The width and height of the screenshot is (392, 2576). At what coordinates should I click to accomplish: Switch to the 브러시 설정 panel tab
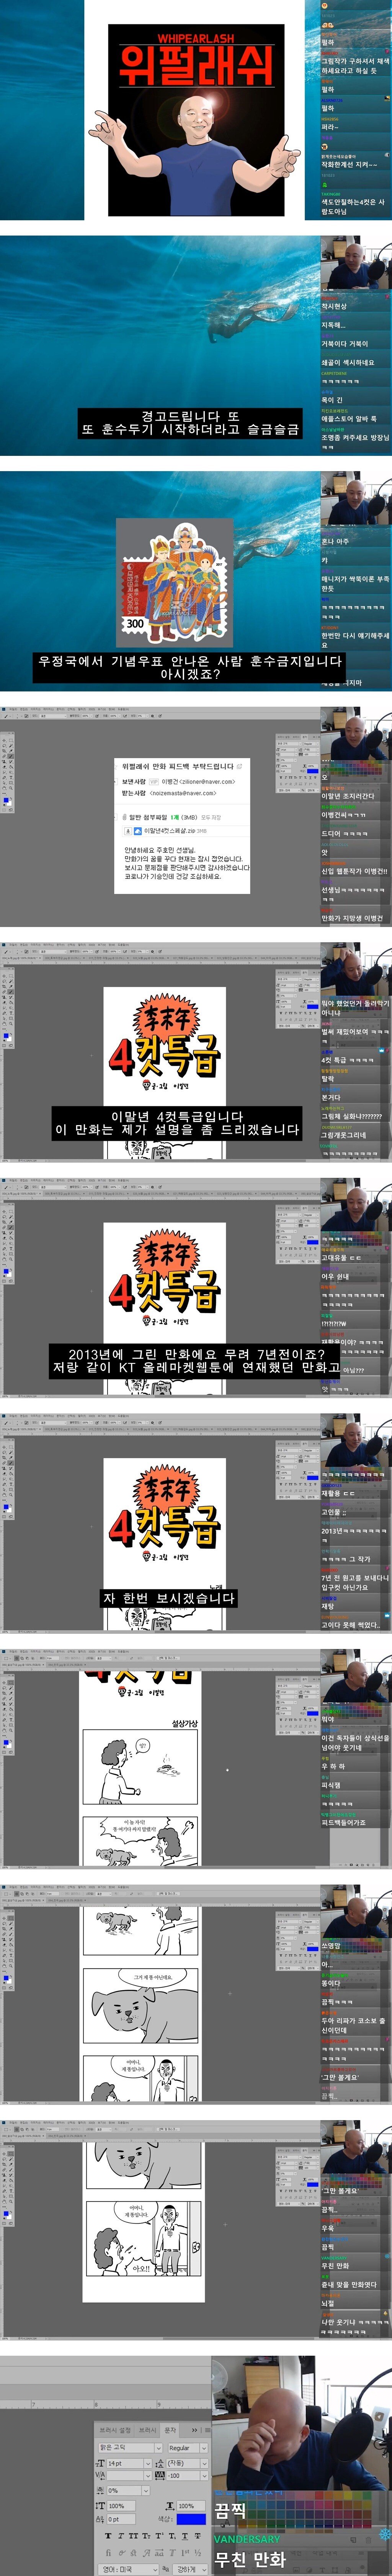115,2430
